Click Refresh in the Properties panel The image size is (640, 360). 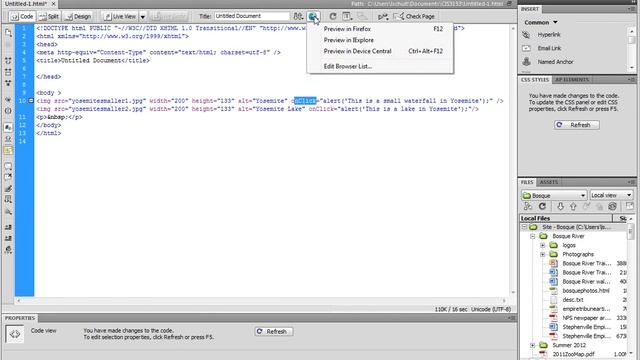pyautogui.click(x=273, y=331)
